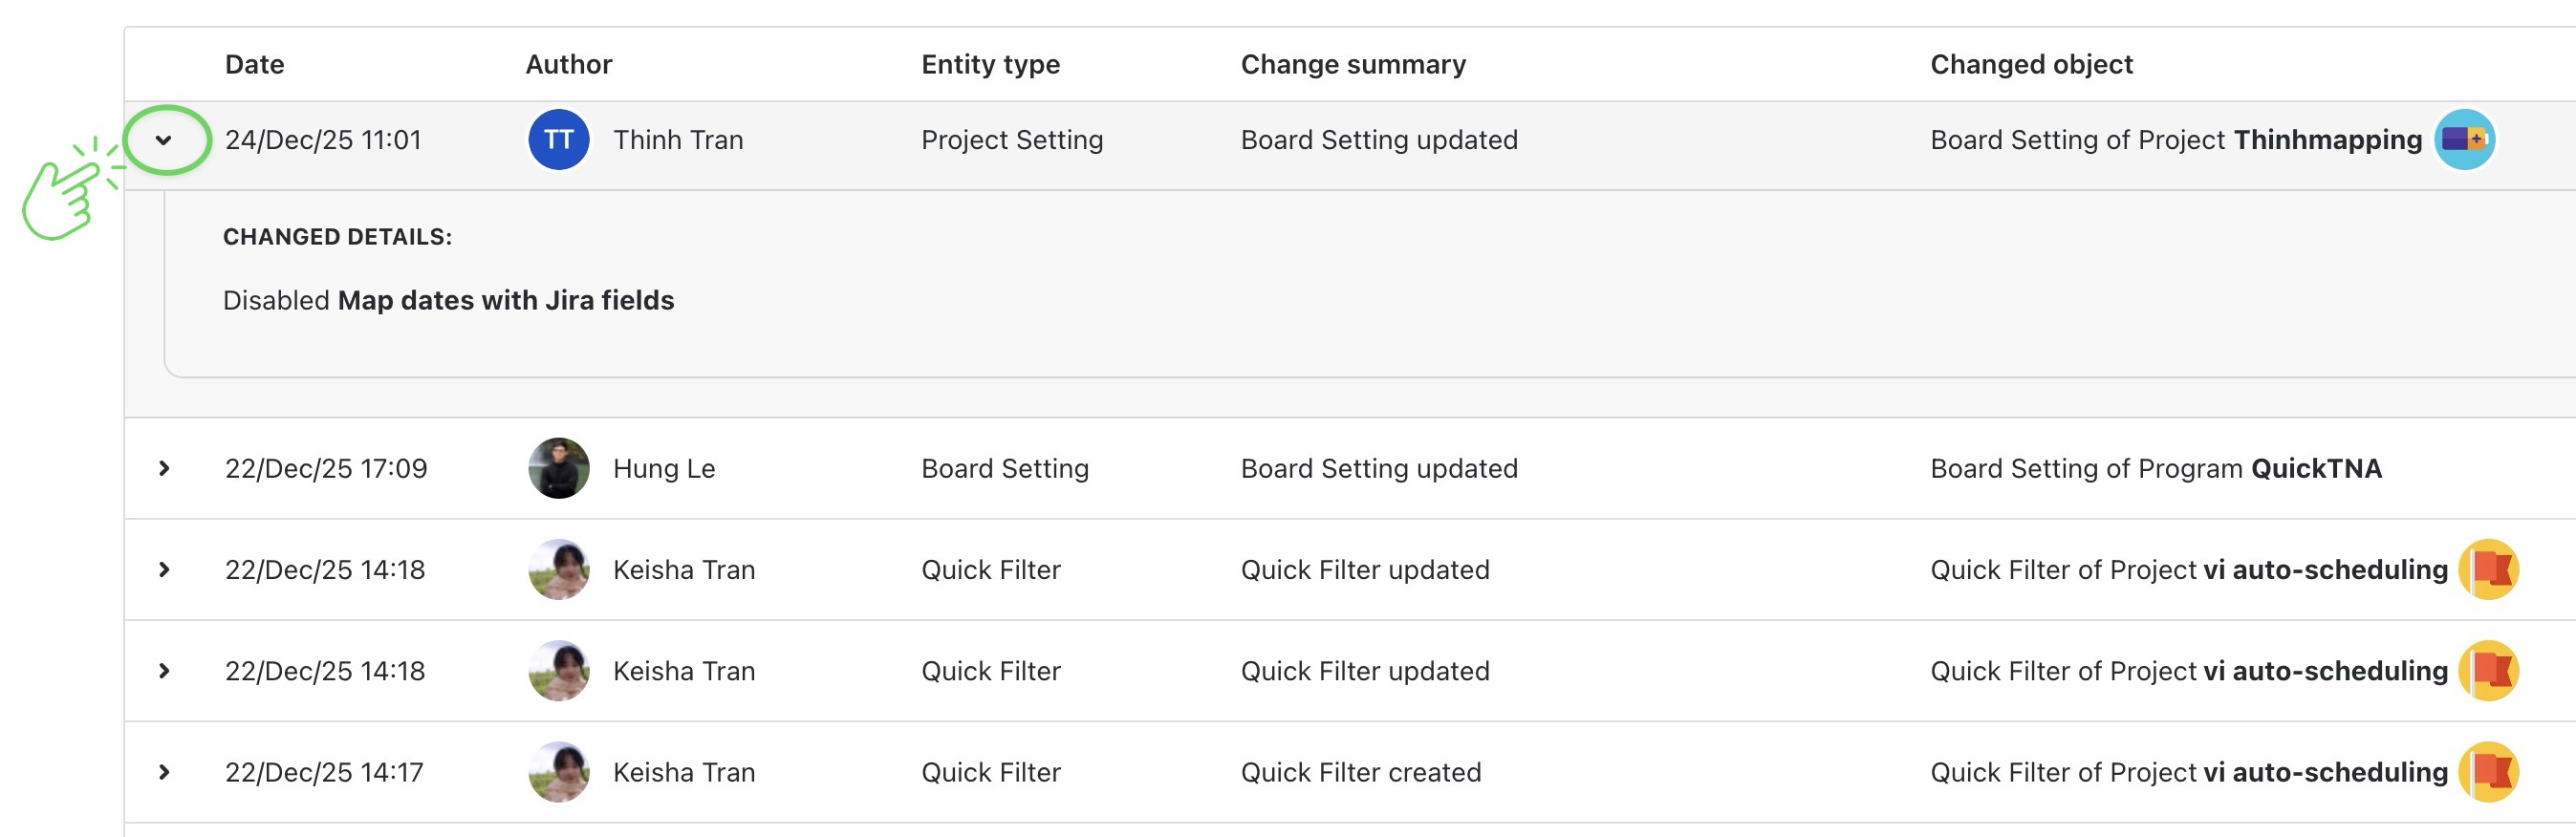Image resolution: width=2576 pixels, height=837 pixels.
Task: Open the Thinhmapping project link
Action: coord(2327,140)
